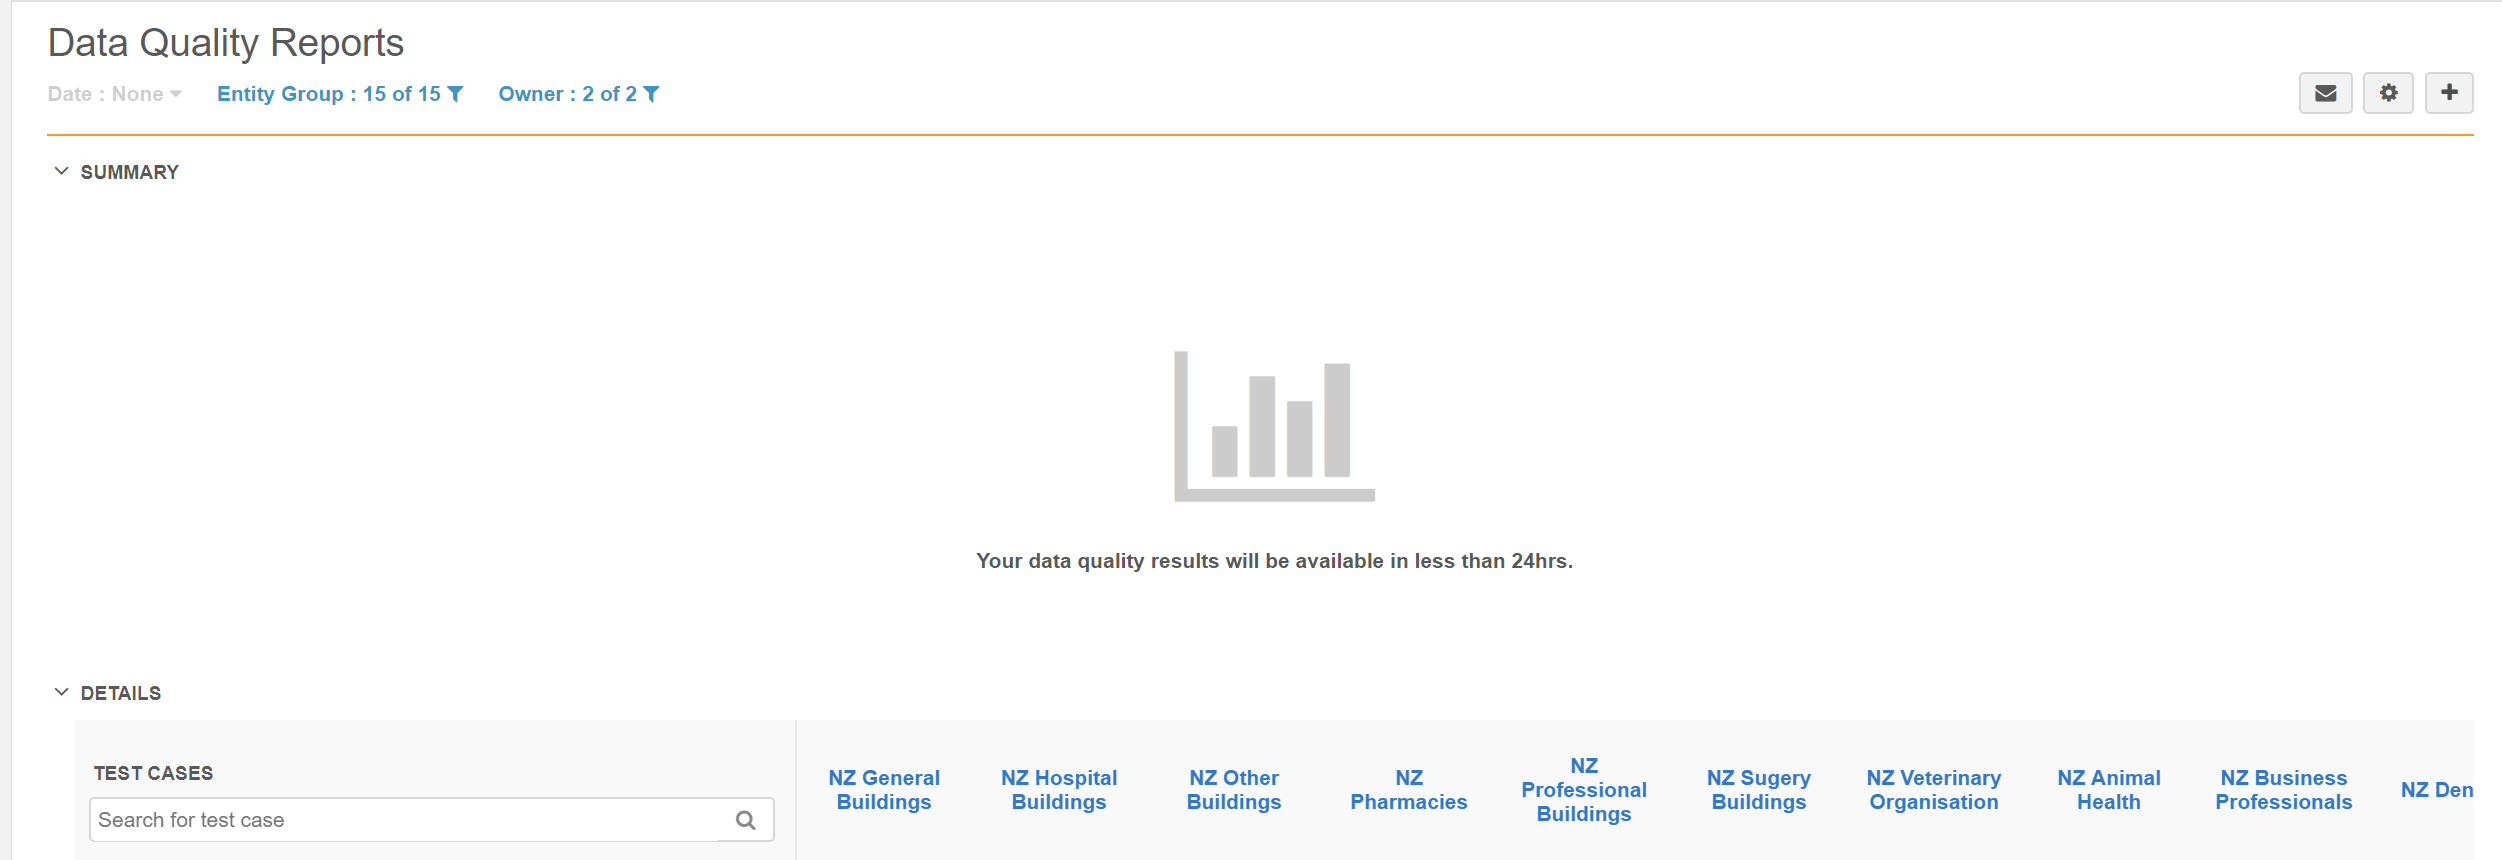Click the Owner filter funnel icon
Image resolution: width=2502 pixels, height=860 pixels.
tap(652, 94)
